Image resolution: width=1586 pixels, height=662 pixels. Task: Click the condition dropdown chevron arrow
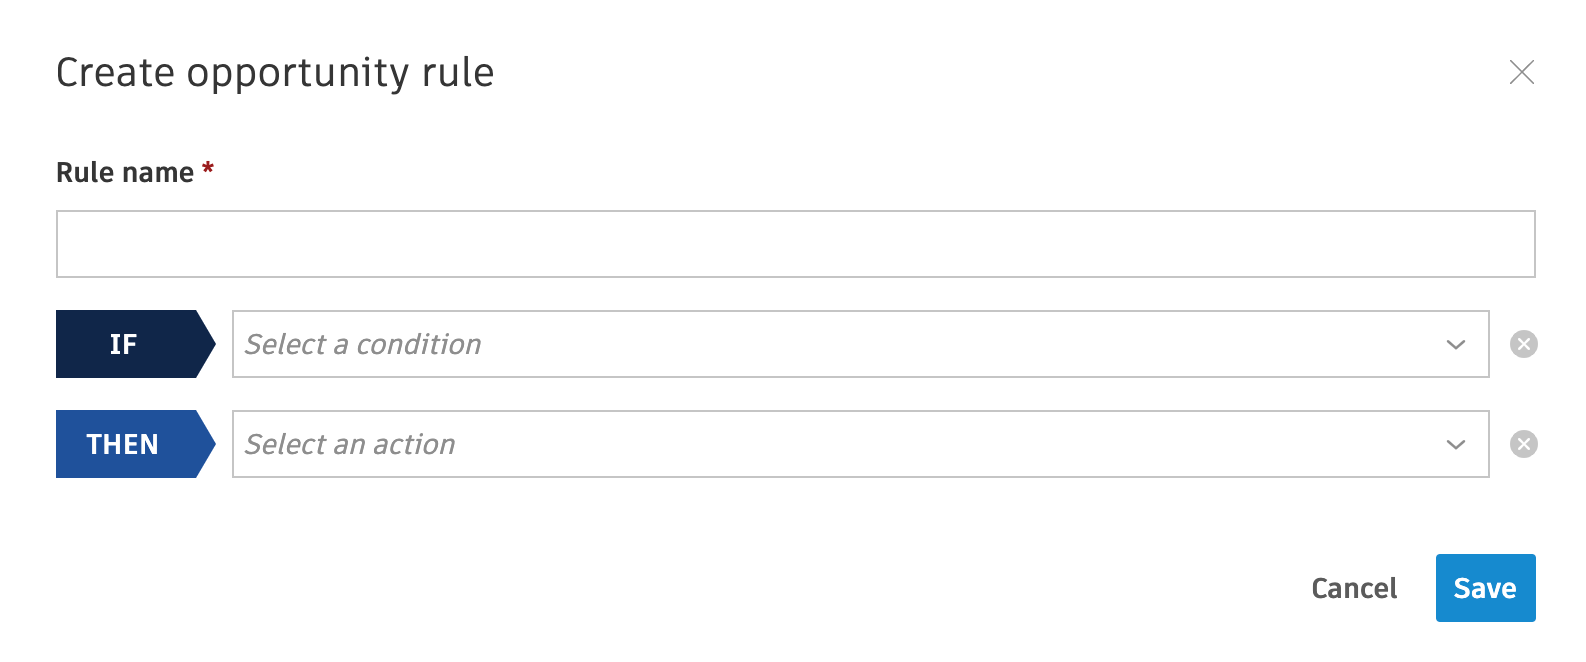[1455, 345]
